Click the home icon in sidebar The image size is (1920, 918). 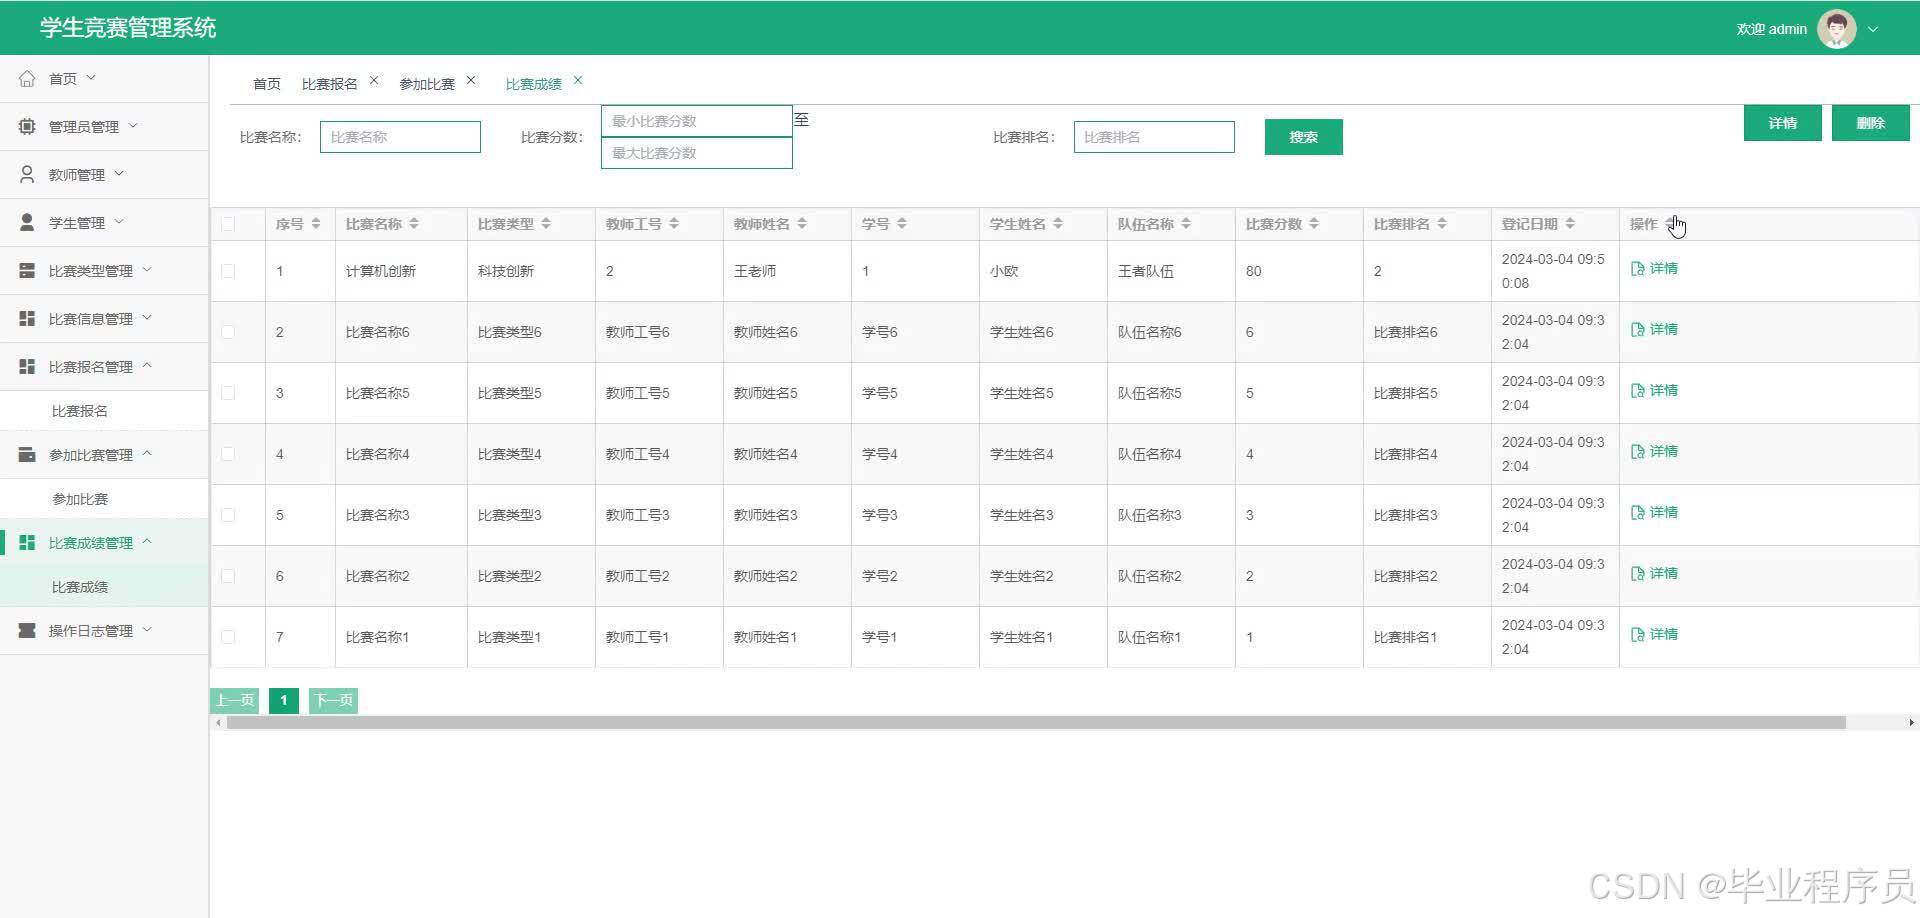(27, 79)
